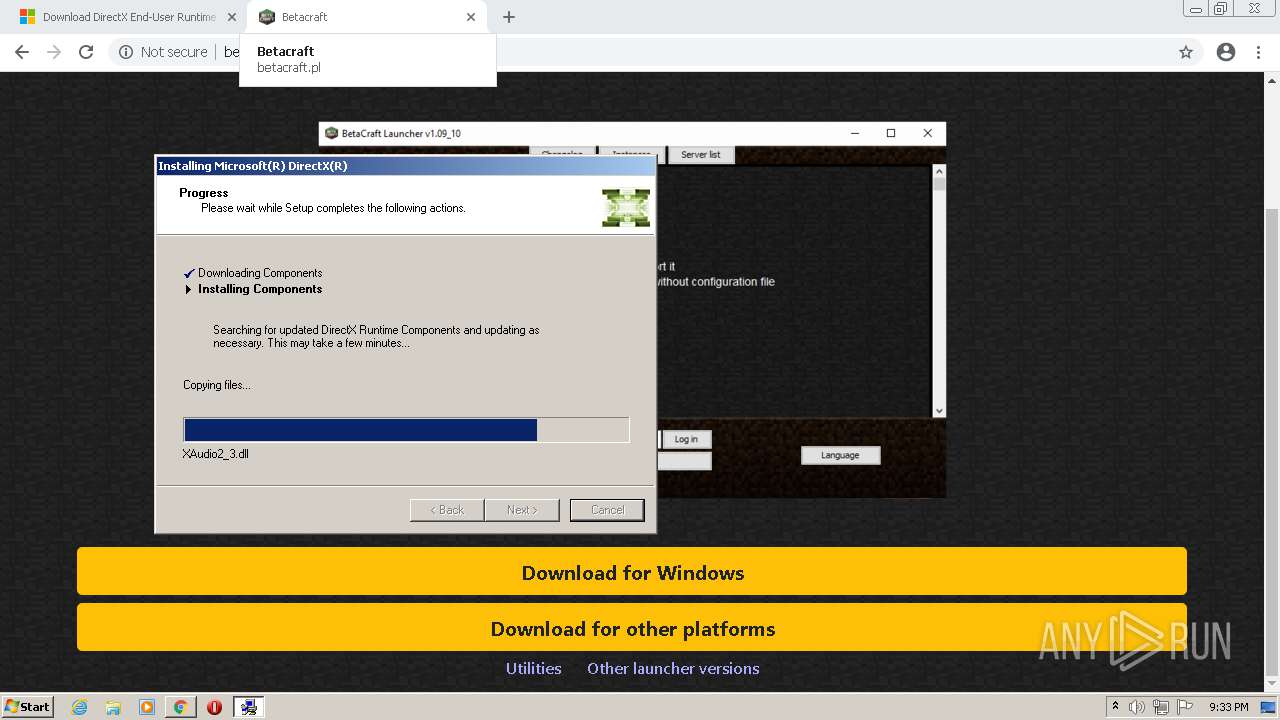This screenshot has width=1280, height=720.
Task: Switch to Chrome from the taskbar
Action: coord(180,707)
